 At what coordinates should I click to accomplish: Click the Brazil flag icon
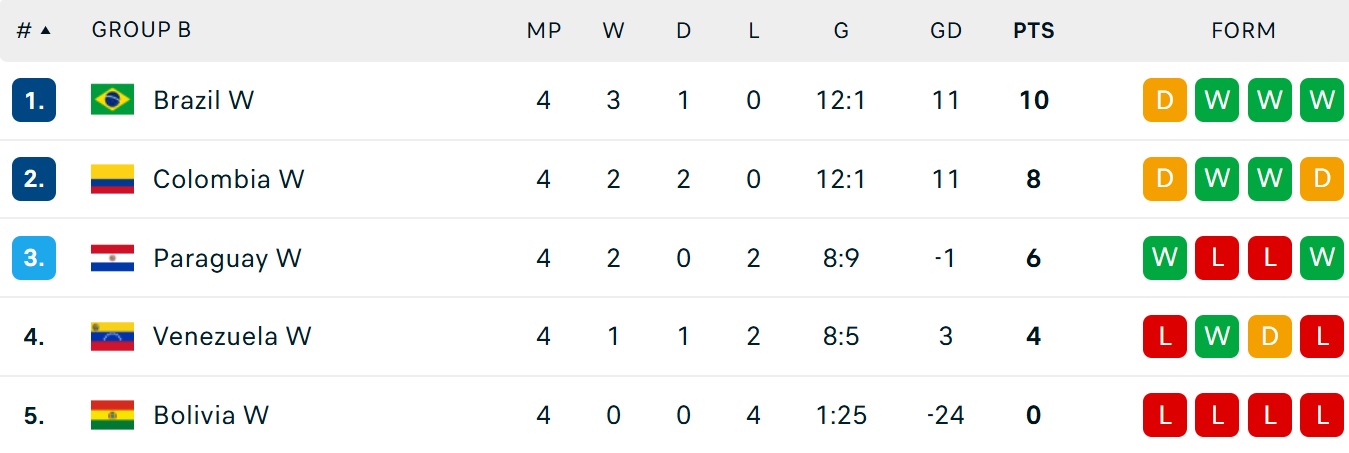[x=112, y=100]
